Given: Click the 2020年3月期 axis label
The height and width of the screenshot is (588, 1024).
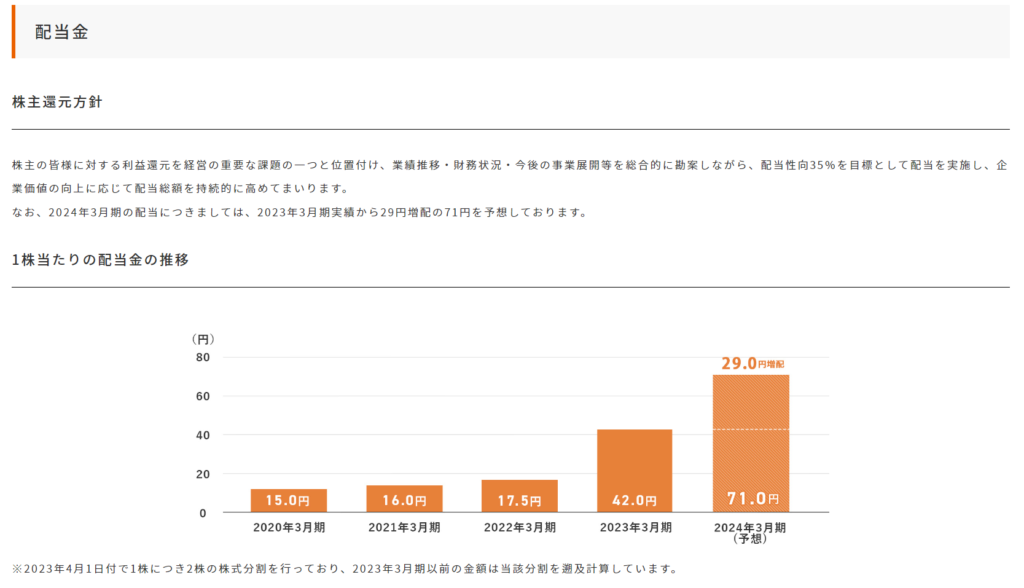Looking at the screenshot, I should click(x=289, y=527).
